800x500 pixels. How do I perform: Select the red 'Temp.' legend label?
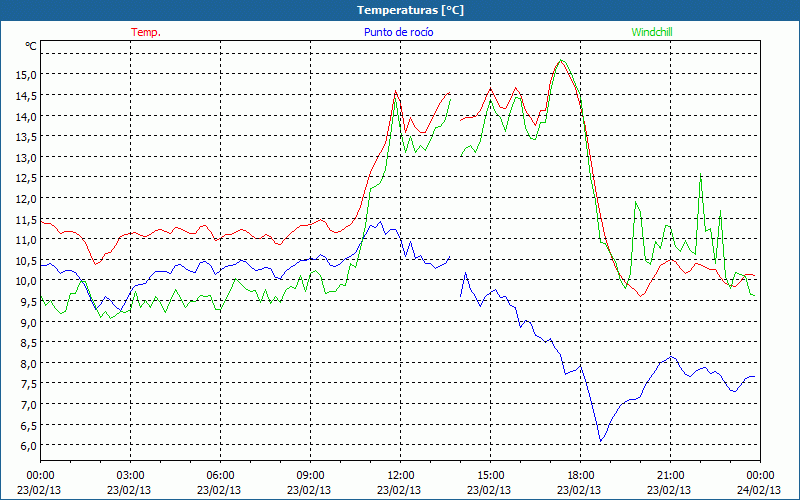[146, 32]
